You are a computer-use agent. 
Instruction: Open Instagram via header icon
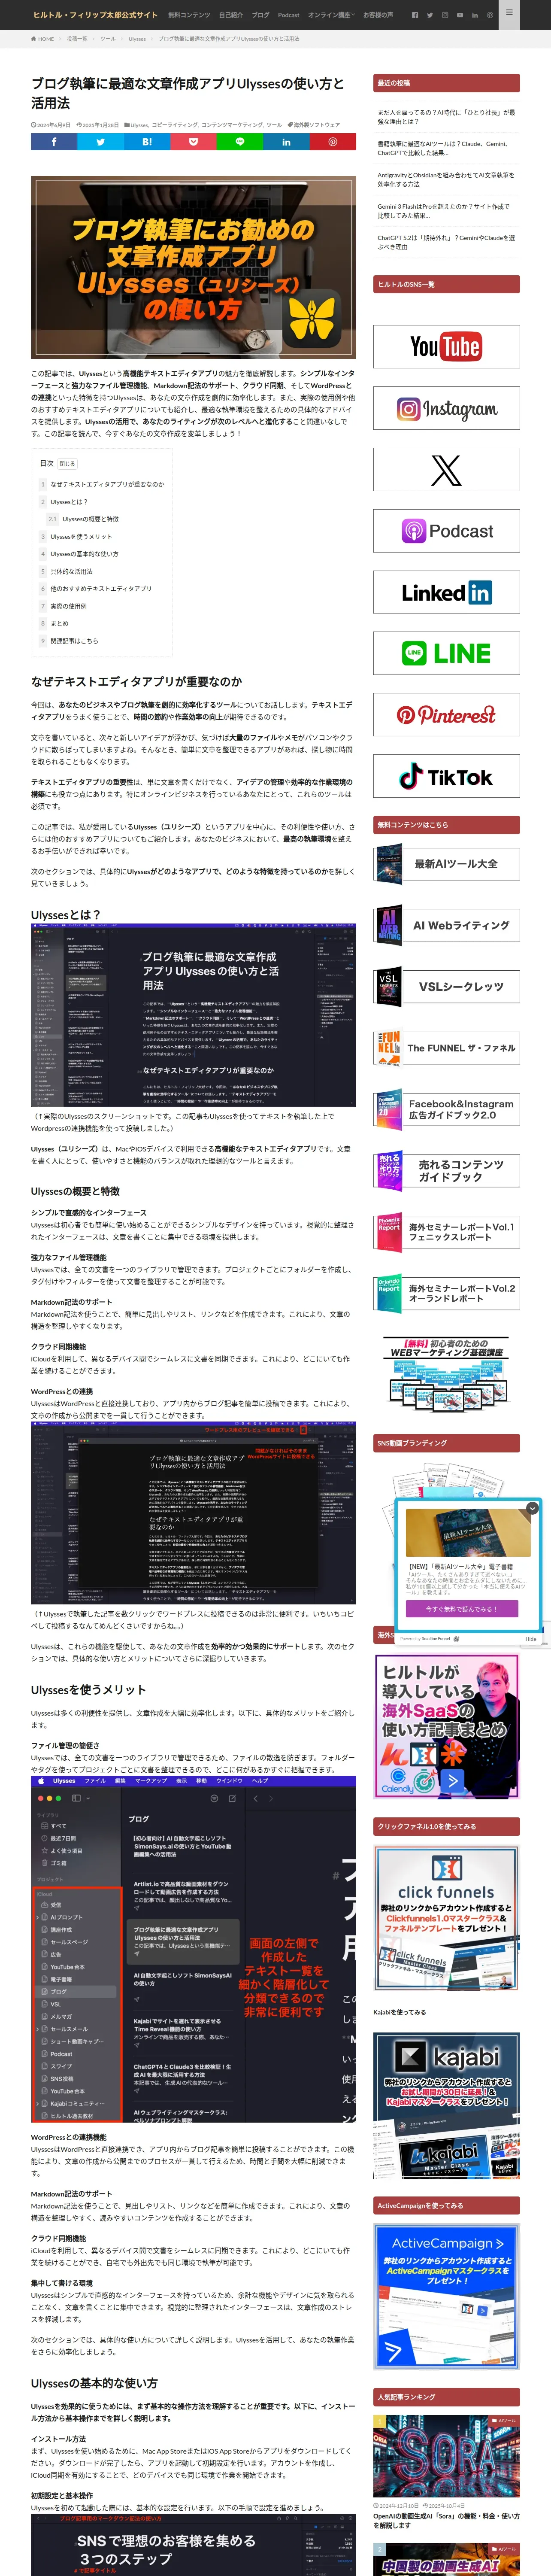point(445,15)
